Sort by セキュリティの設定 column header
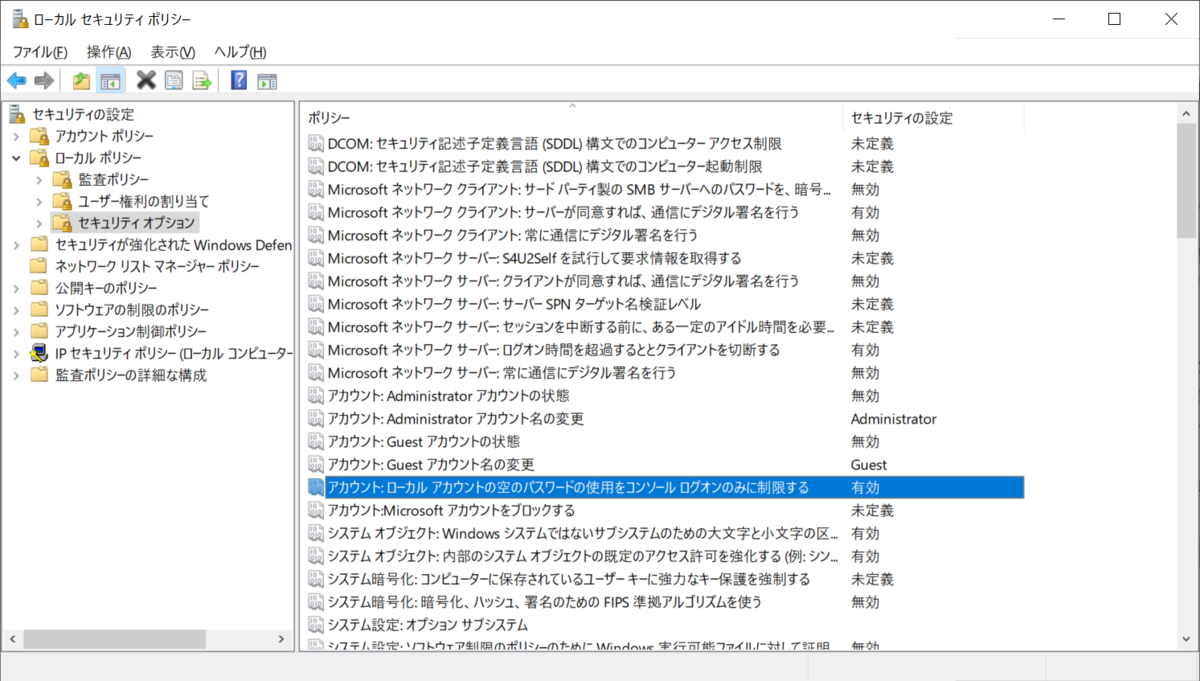Viewport: 1200px width, 681px height. [933, 117]
